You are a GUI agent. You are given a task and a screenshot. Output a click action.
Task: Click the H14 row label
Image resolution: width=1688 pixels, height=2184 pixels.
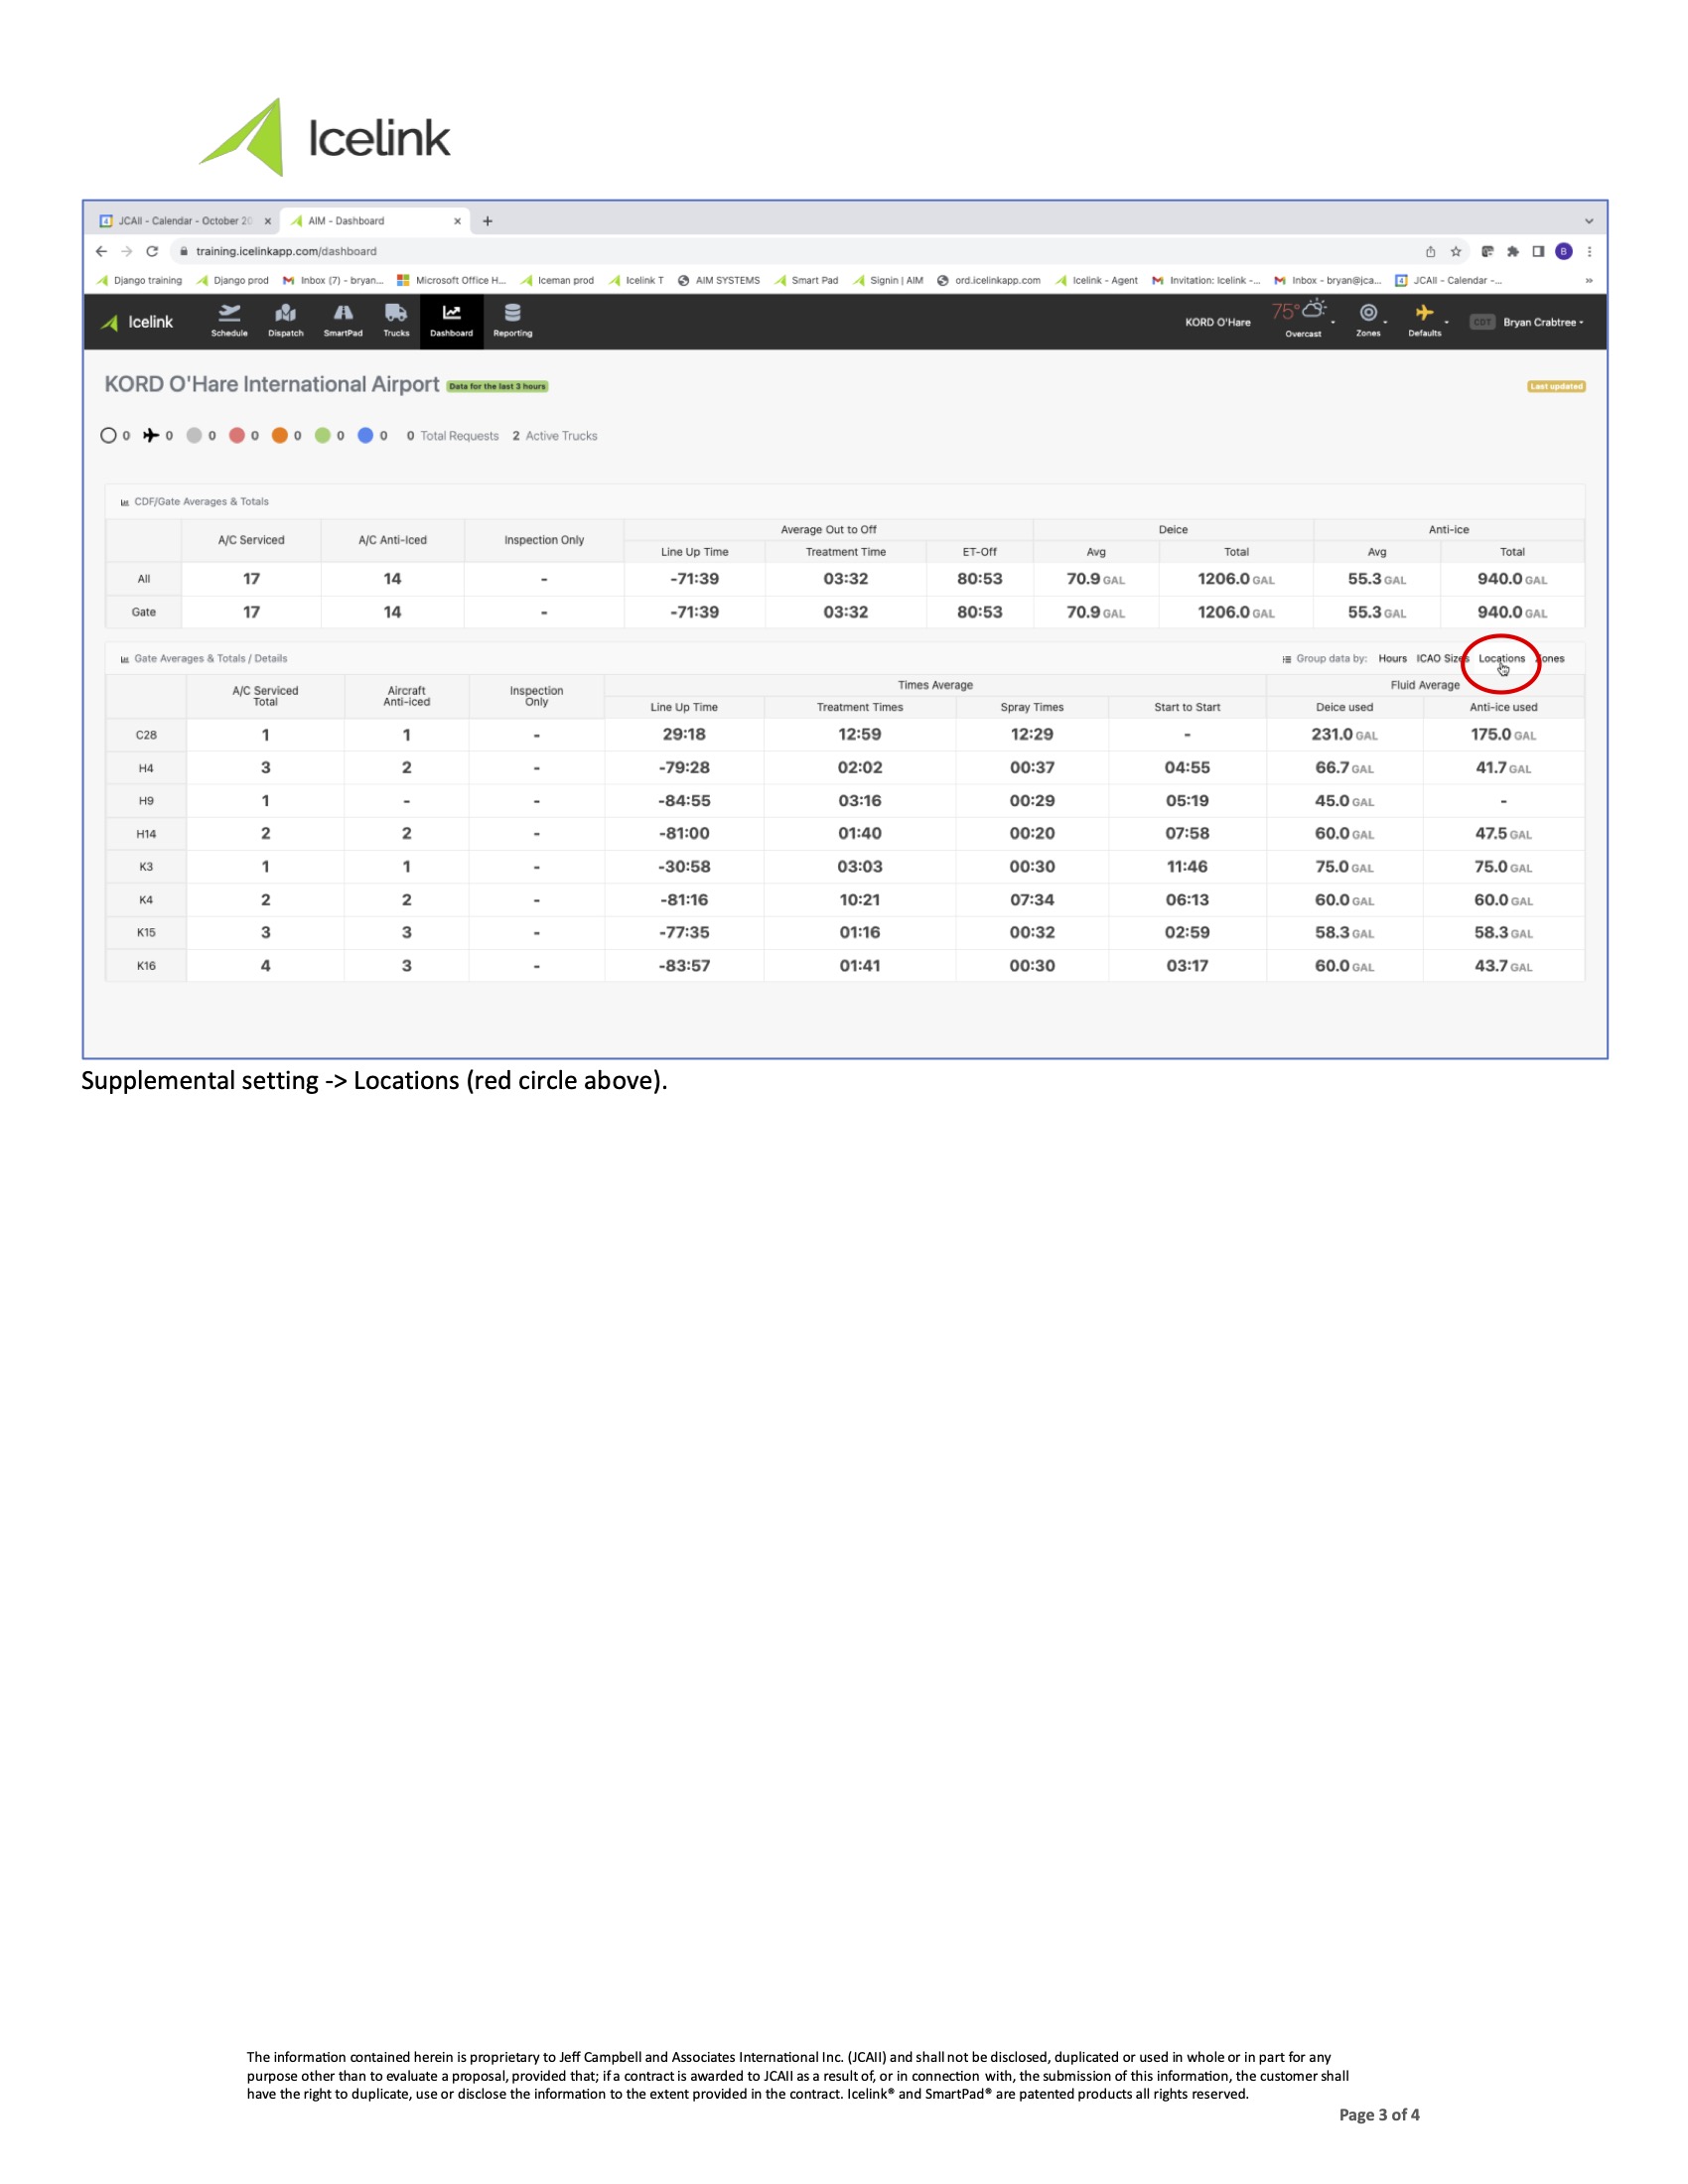(x=146, y=834)
